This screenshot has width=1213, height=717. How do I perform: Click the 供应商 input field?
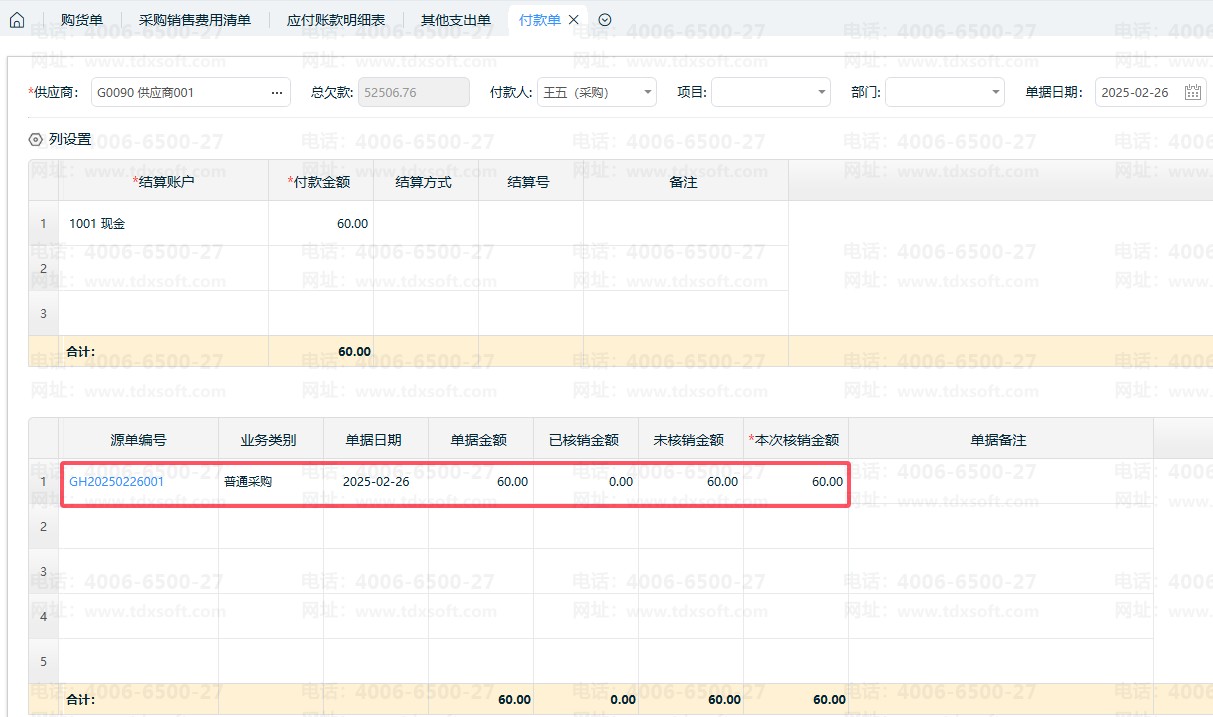point(178,93)
